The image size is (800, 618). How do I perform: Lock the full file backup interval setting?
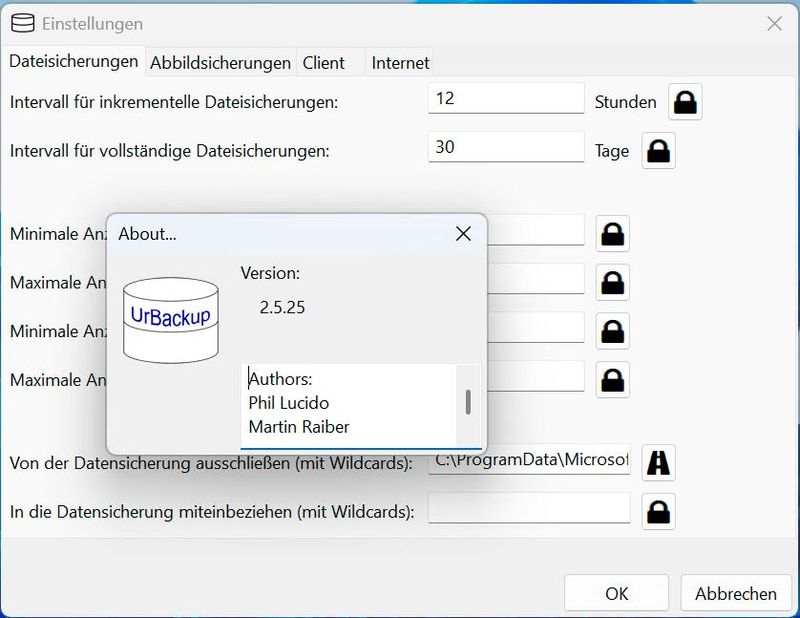[658, 151]
